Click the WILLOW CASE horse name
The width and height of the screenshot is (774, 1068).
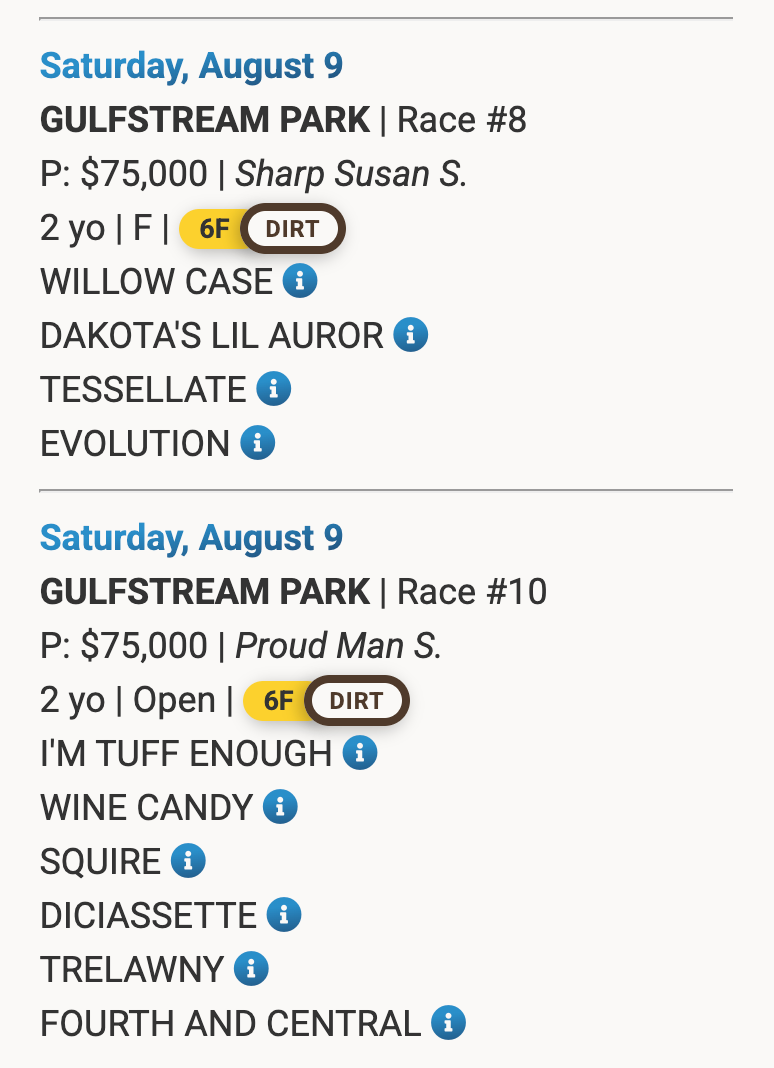point(156,282)
